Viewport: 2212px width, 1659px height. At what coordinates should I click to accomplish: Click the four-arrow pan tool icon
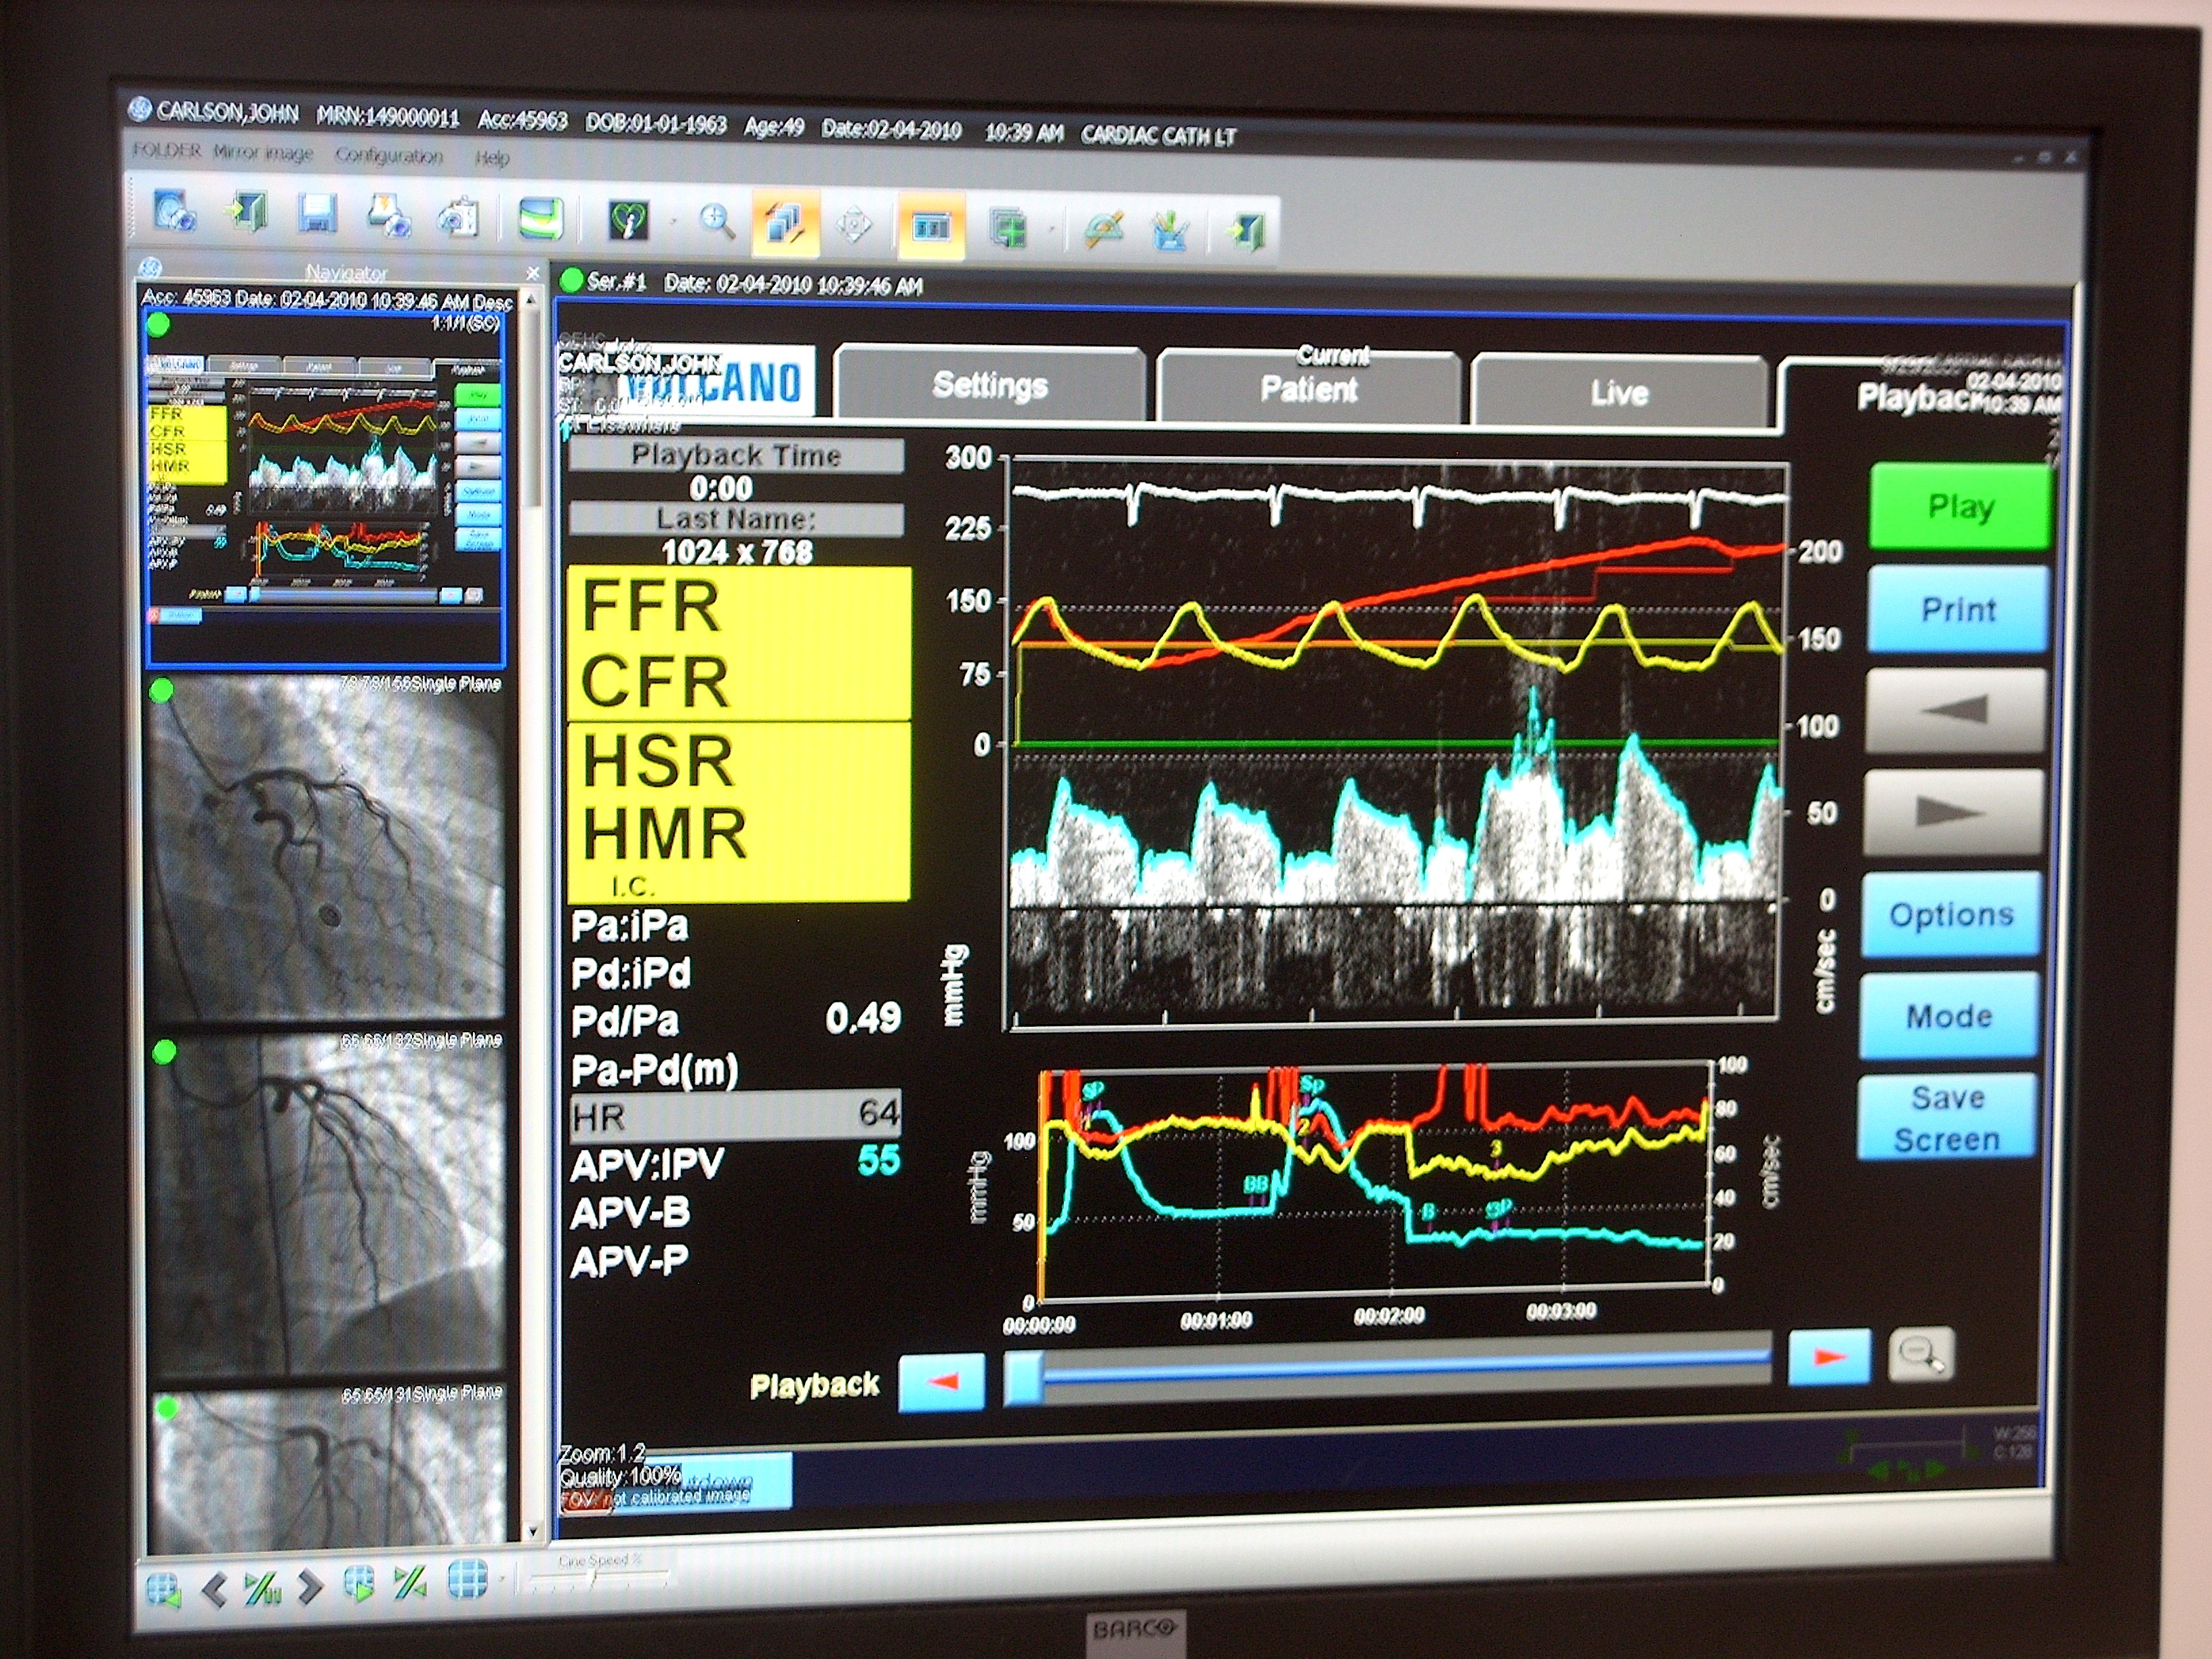coord(853,225)
